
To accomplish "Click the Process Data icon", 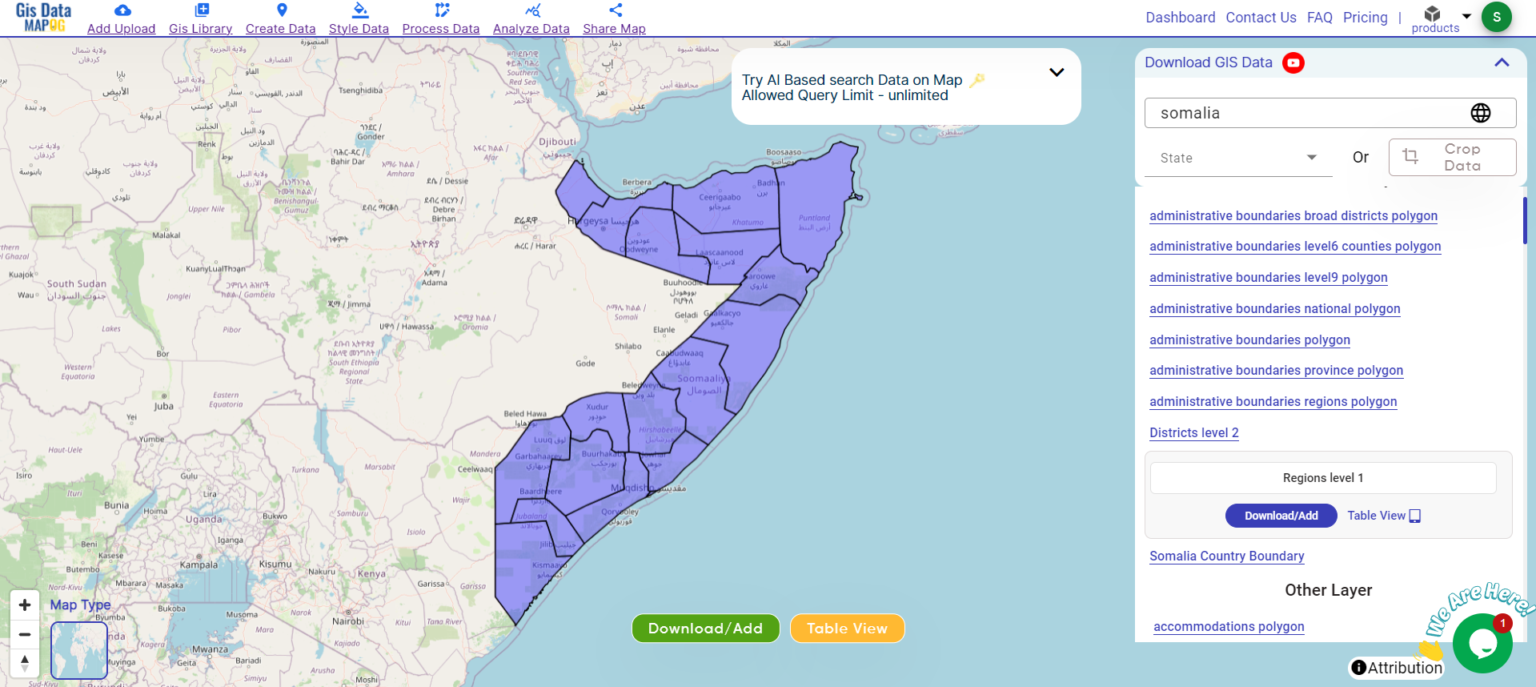I will click(x=440, y=10).
